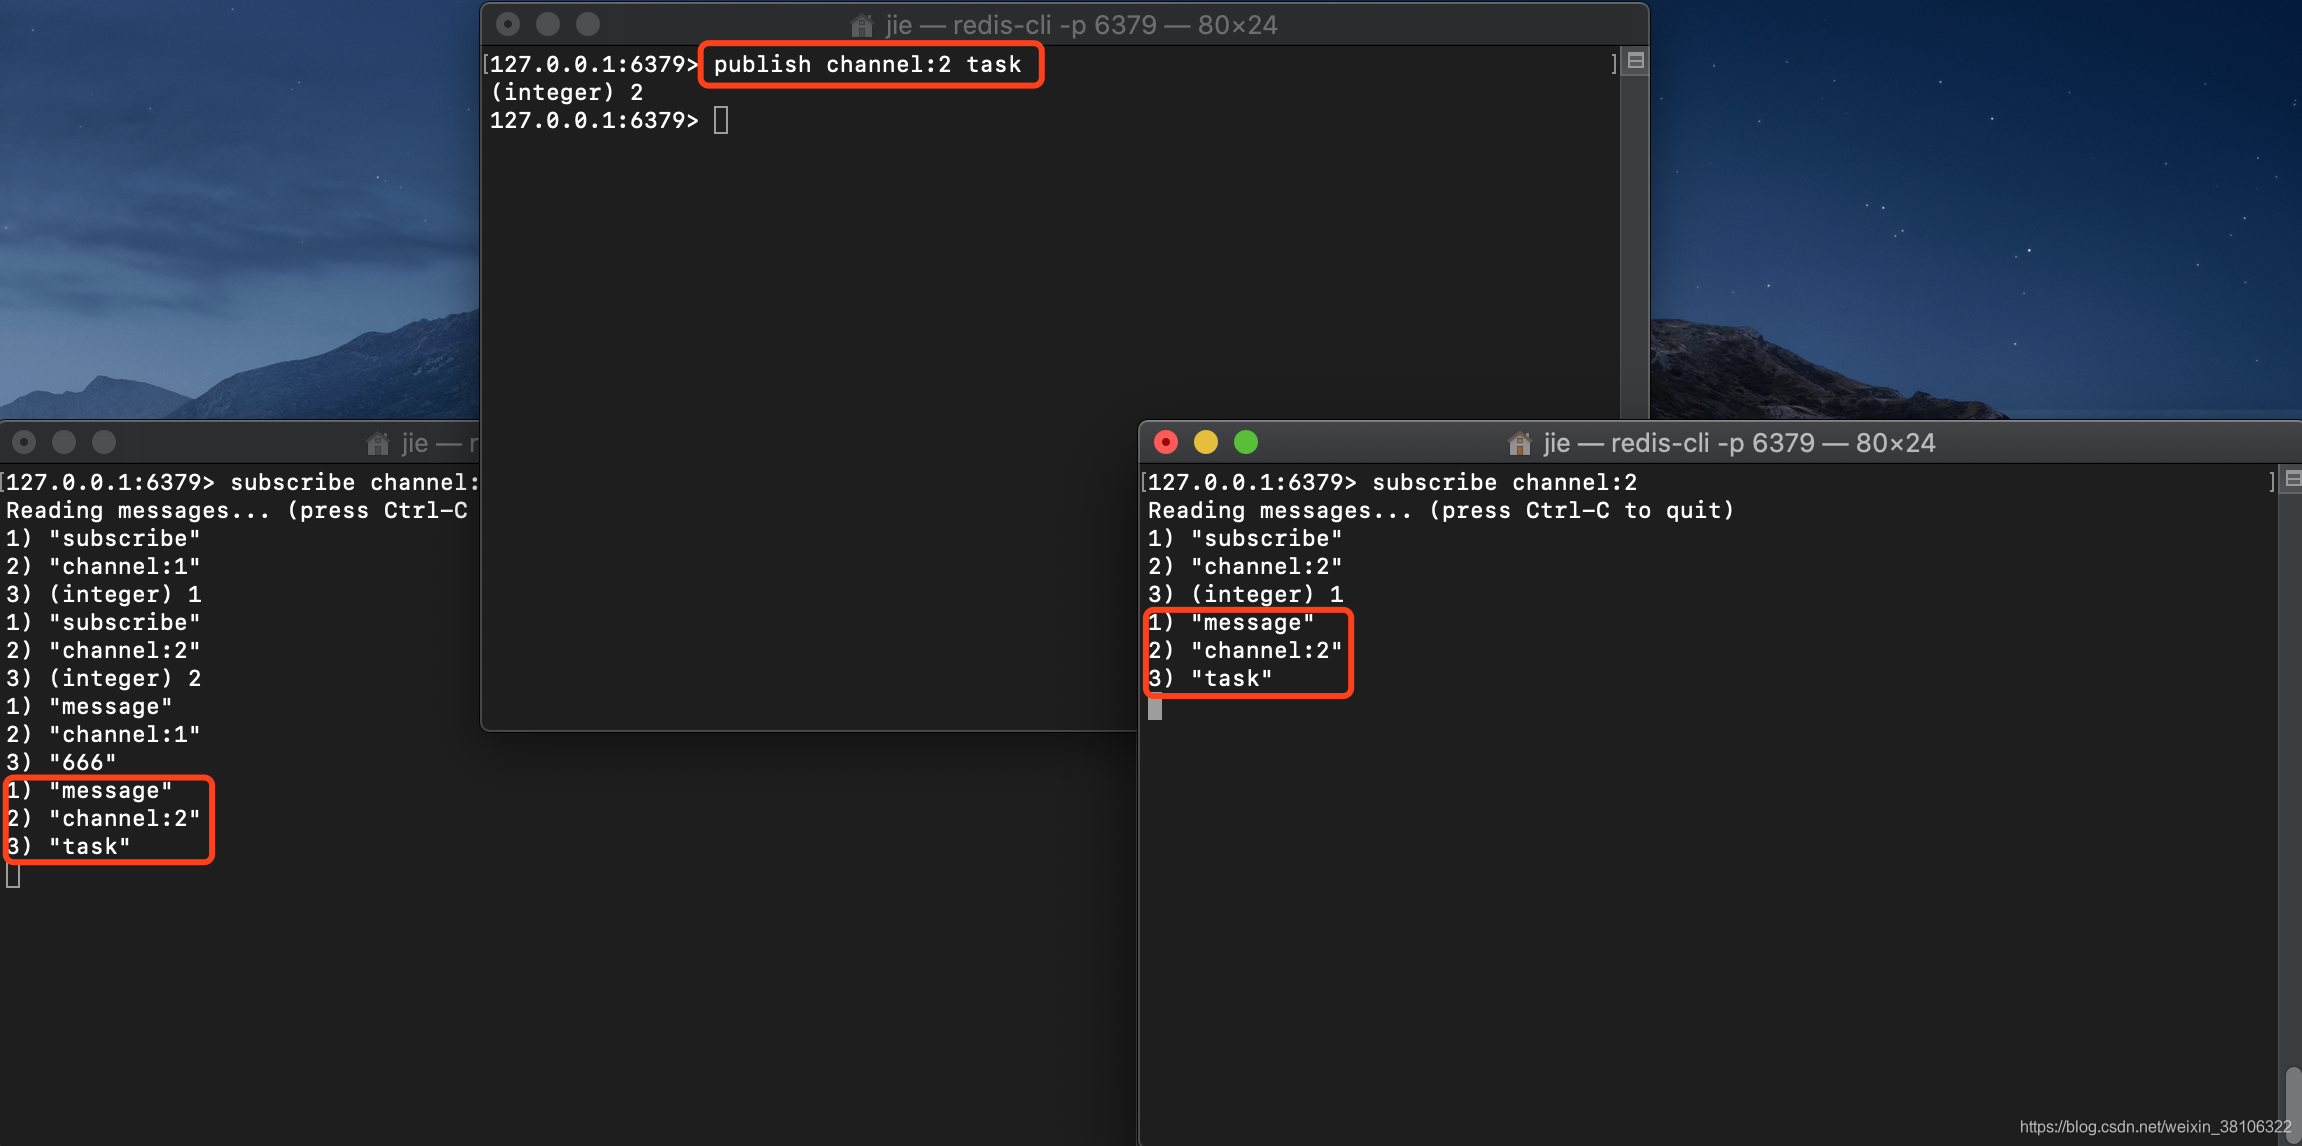2302x1146 pixels.
Task: Minimize the front terminal with yellow button
Action: coord(1206,442)
